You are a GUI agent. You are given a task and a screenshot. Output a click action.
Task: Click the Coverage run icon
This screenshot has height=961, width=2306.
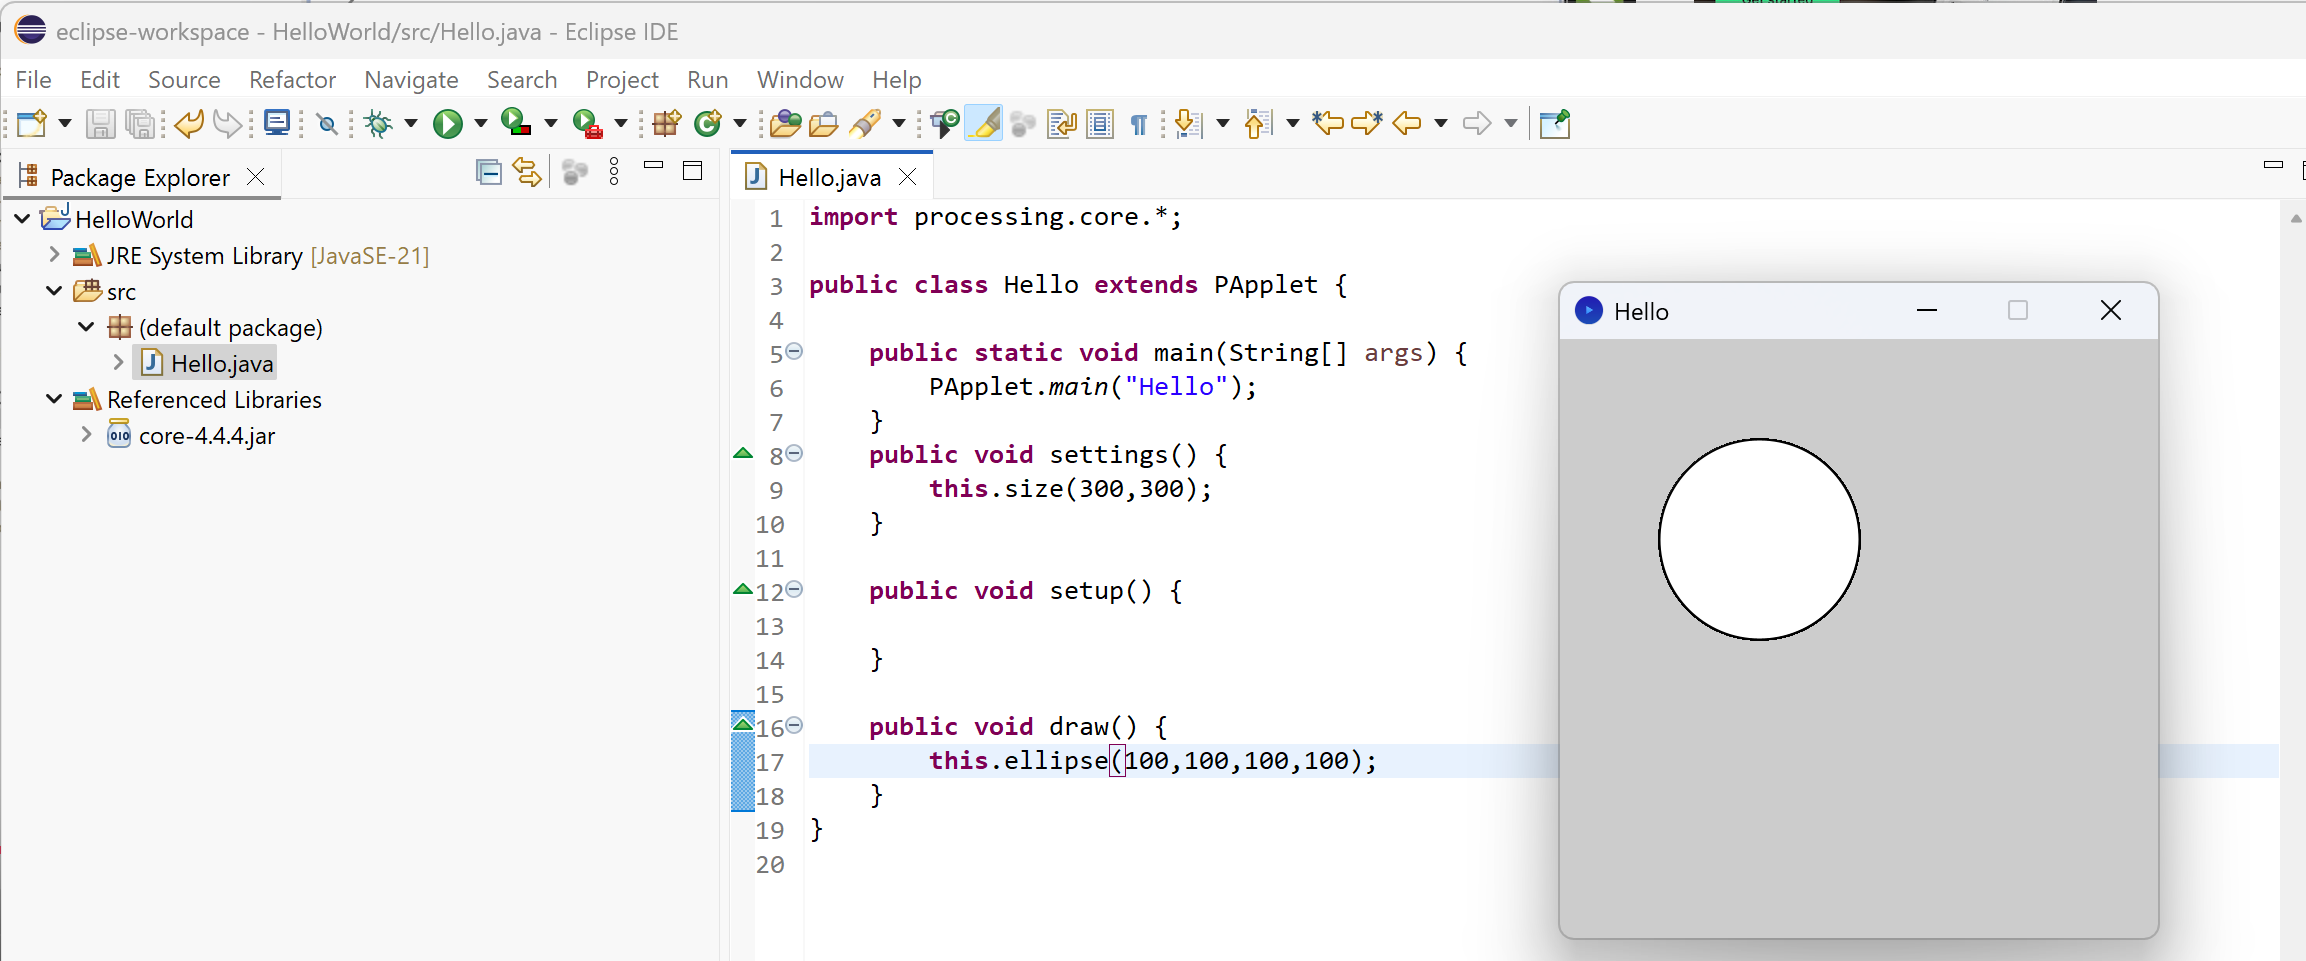point(516,122)
